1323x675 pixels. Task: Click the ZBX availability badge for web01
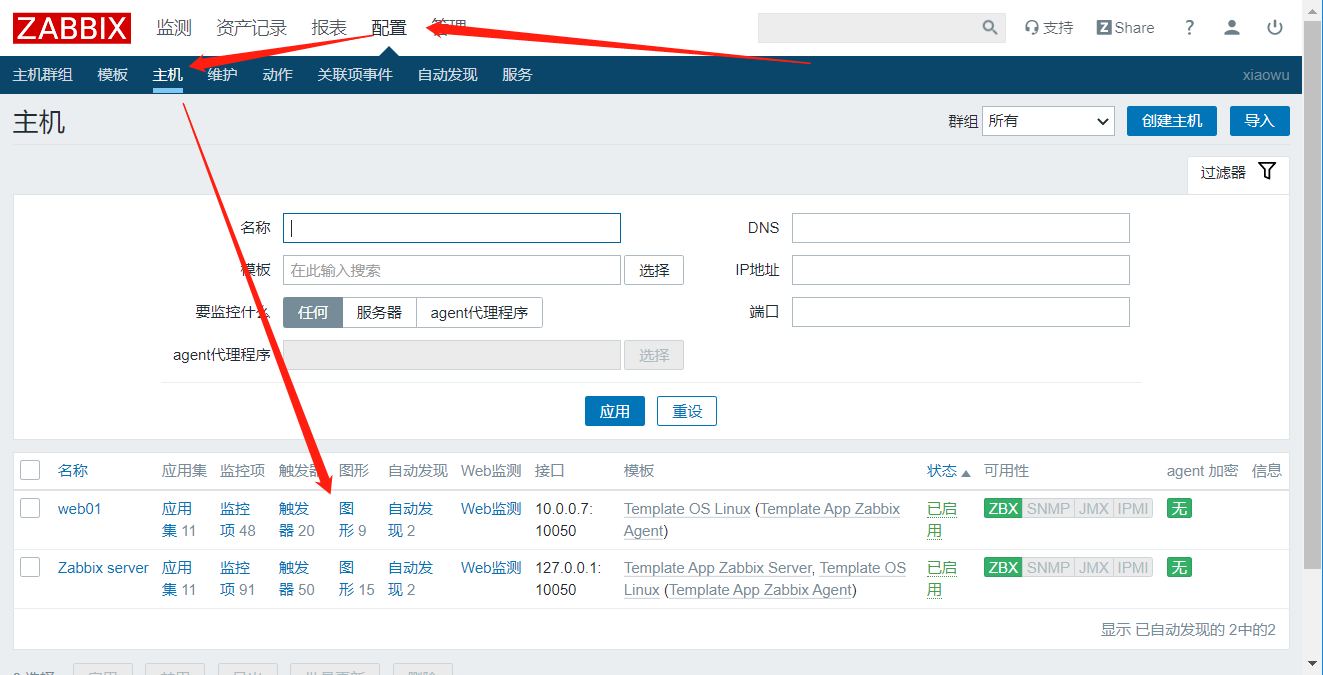(x=1003, y=509)
